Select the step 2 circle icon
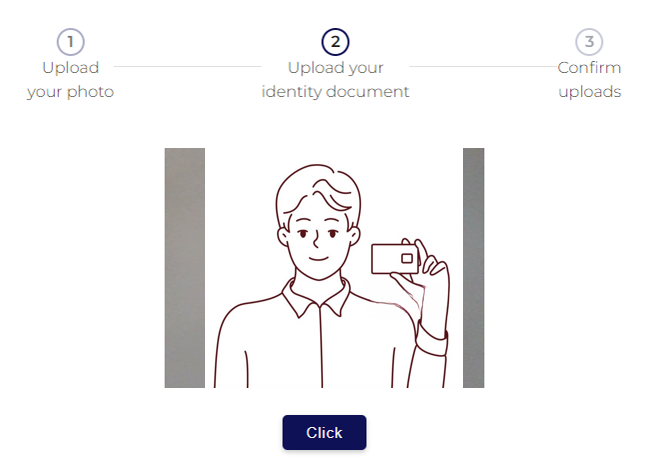This screenshot has height=465, width=647. [x=335, y=42]
